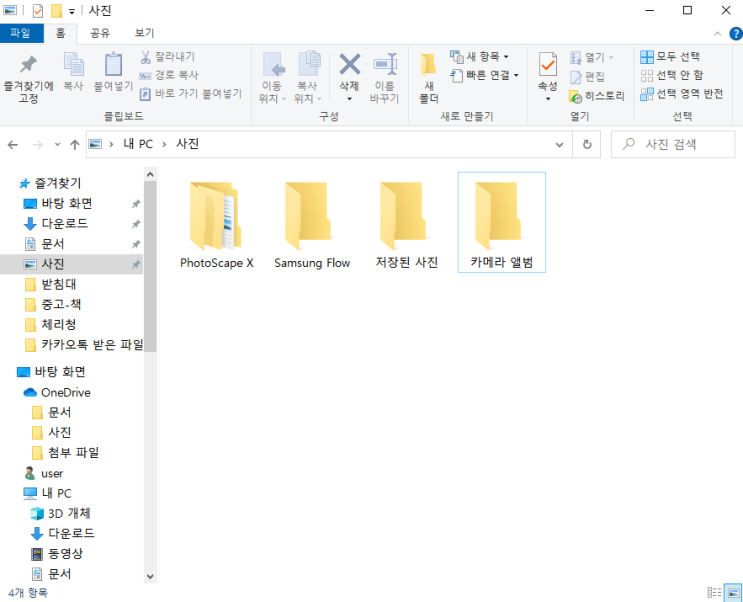Open the 새 항목 dropdown
743x602 pixels.
(x=480, y=57)
